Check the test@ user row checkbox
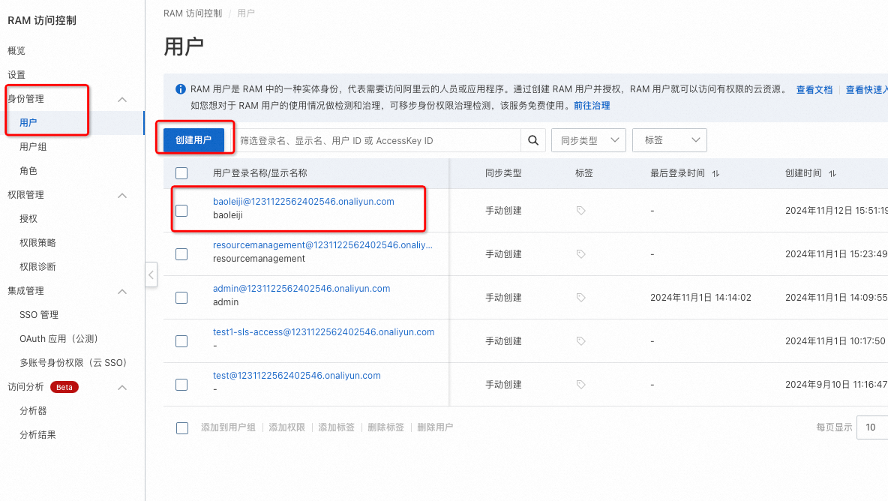The width and height of the screenshot is (888, 502). [x=182, y=385]
